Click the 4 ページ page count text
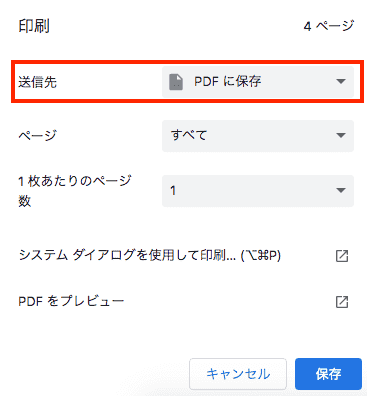Viewport: 367px width, 396px height. pos(329,26)
